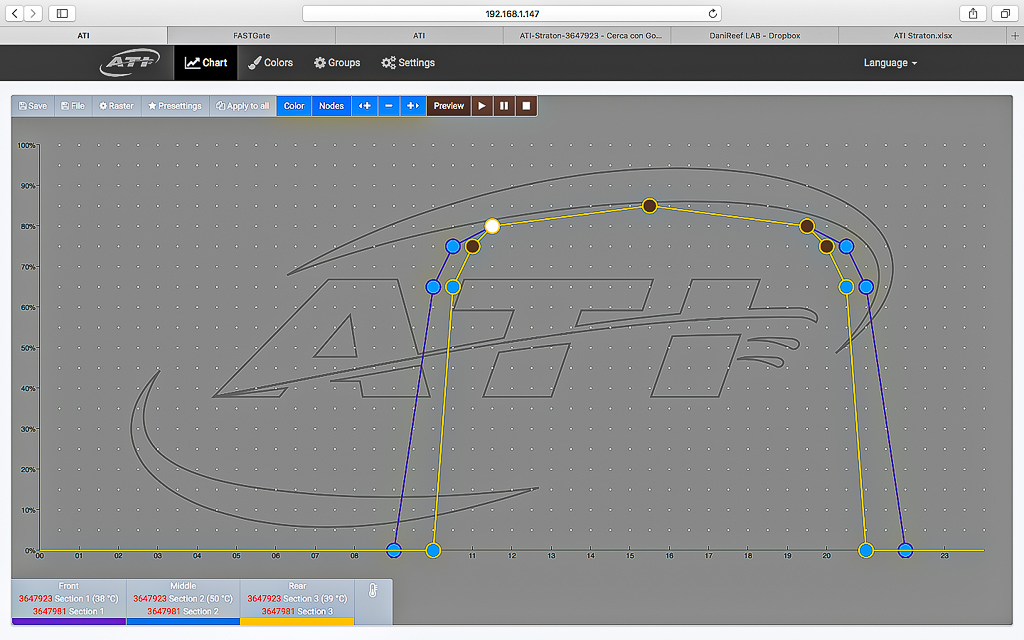The image size is (1024, 640).
Task: Select the purple-line node at 10:30, 75%
Action: tap(453, 246)
